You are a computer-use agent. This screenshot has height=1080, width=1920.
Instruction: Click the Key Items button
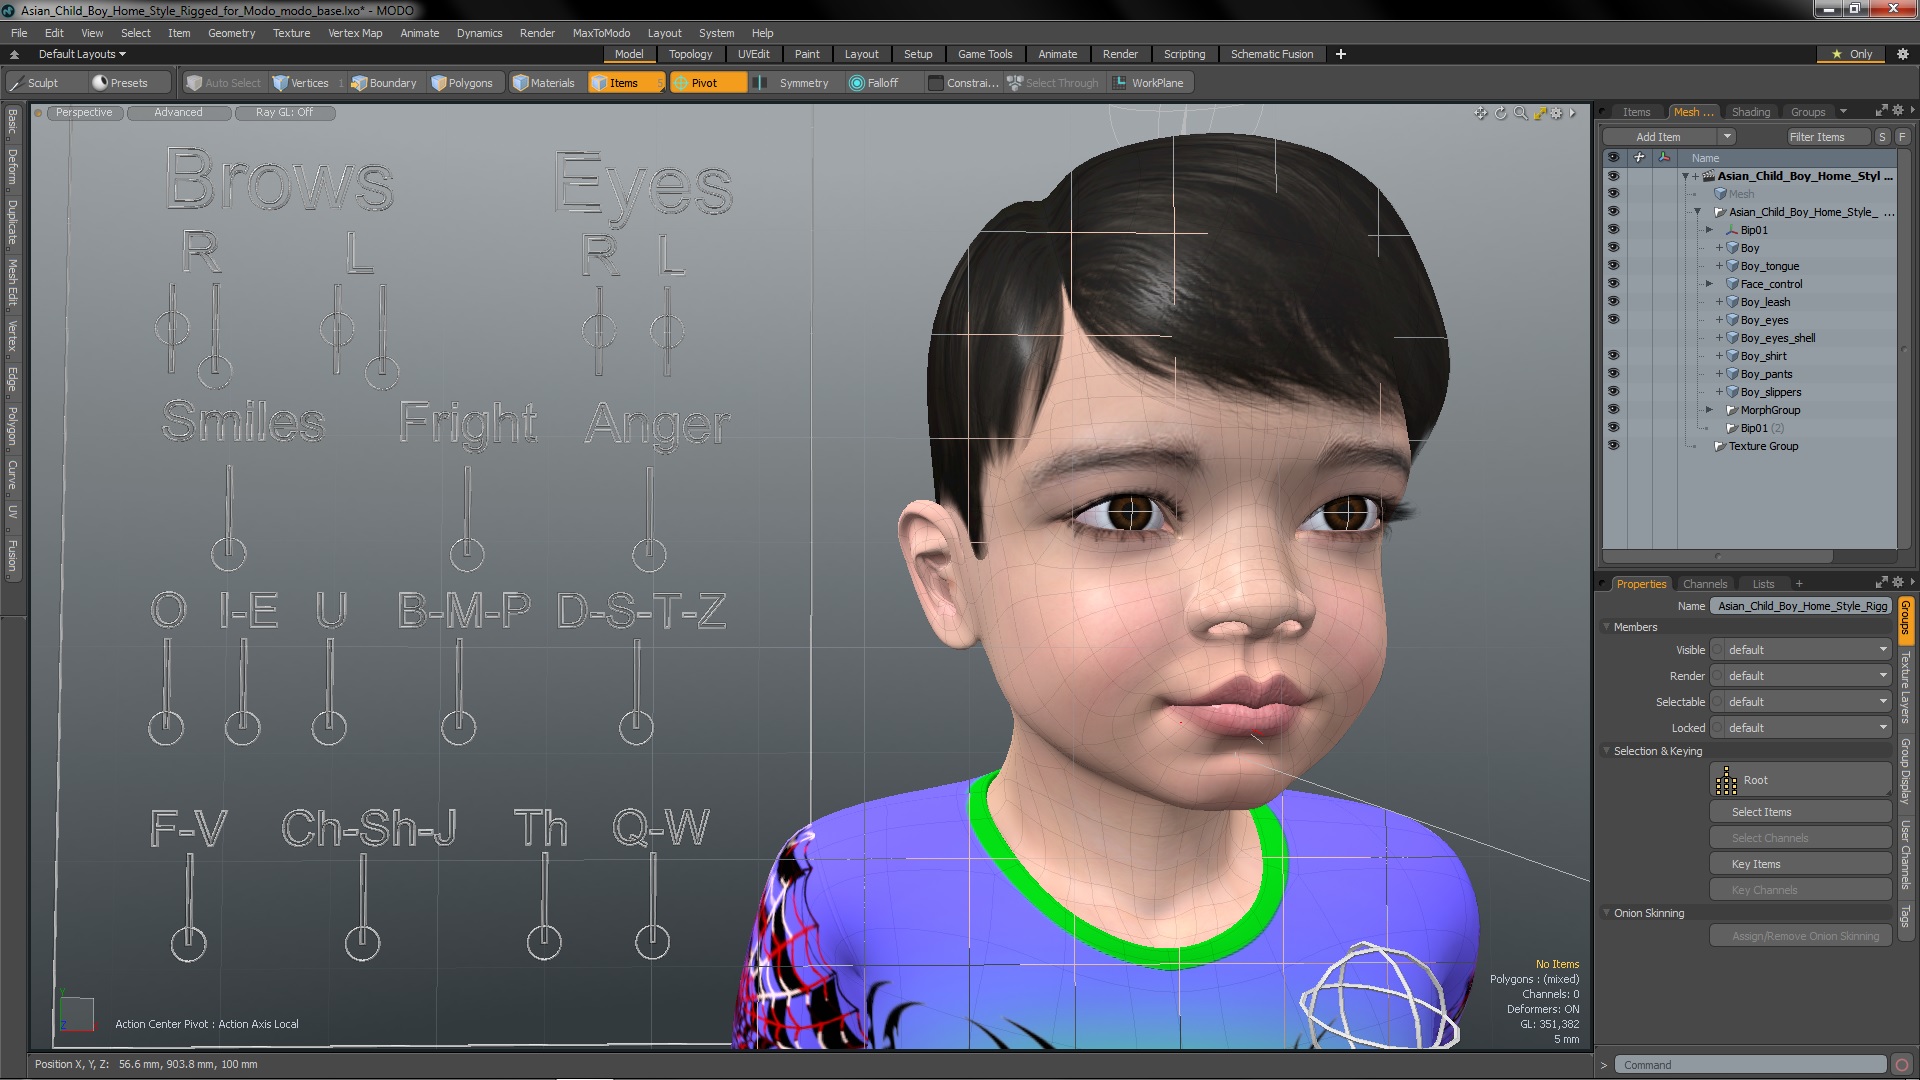1800,864
